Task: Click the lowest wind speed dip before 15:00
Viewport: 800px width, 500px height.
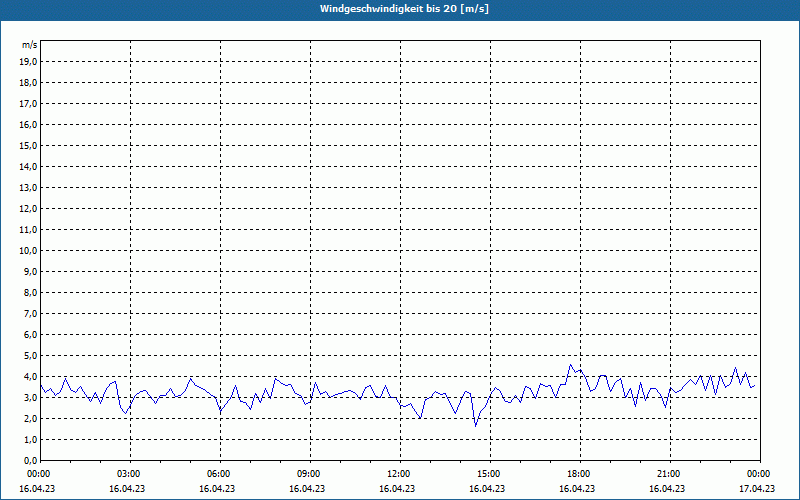Action: pos(476,426)
